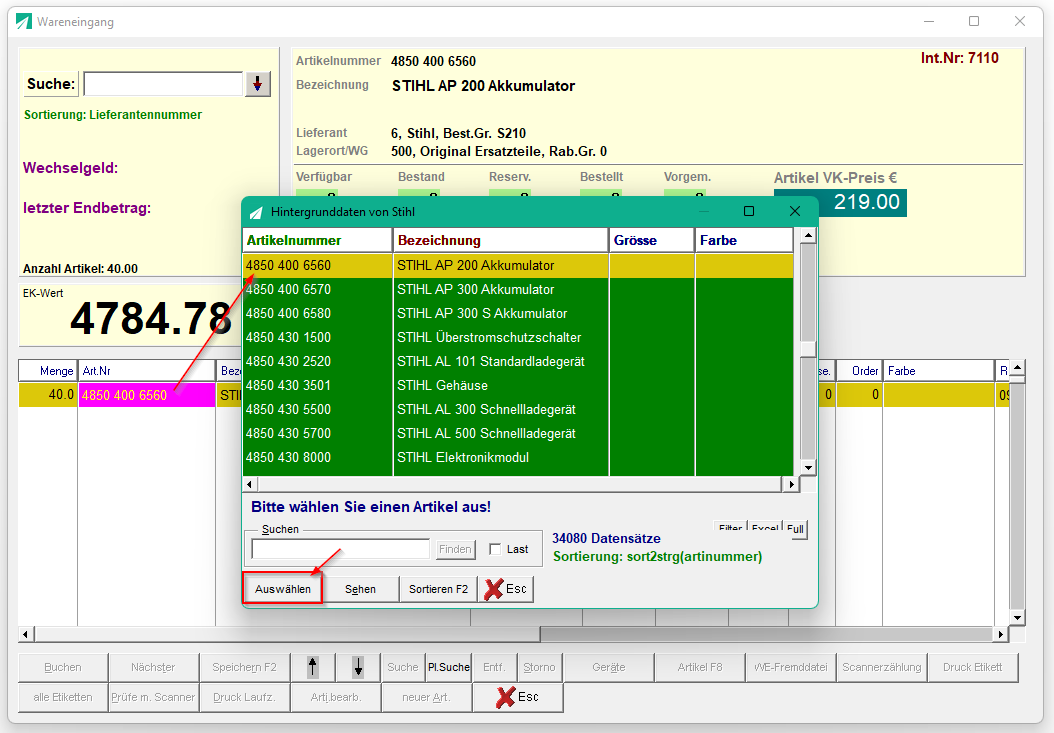Screen dimensions: 1054x733
Task: Click article number 4850 430 8000
Action: coord(288,457)
